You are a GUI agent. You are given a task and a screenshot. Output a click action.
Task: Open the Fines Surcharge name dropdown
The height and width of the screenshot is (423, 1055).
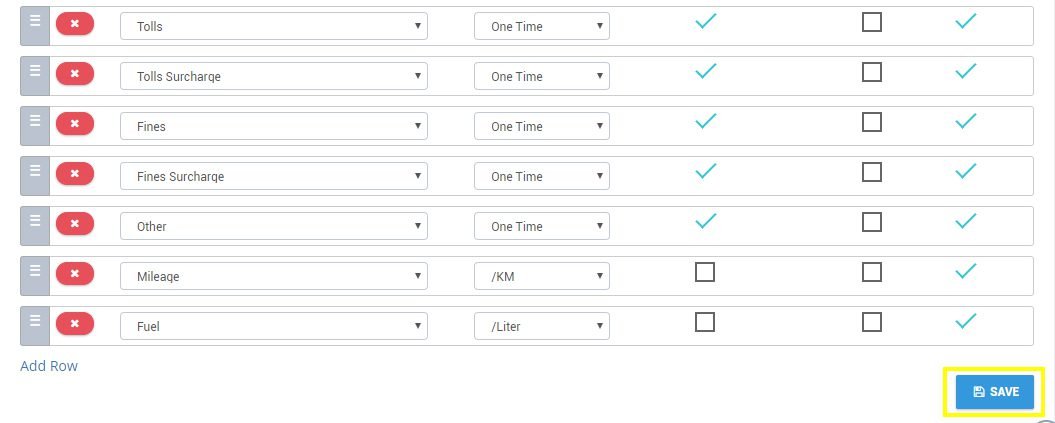(x=274, y=176)
